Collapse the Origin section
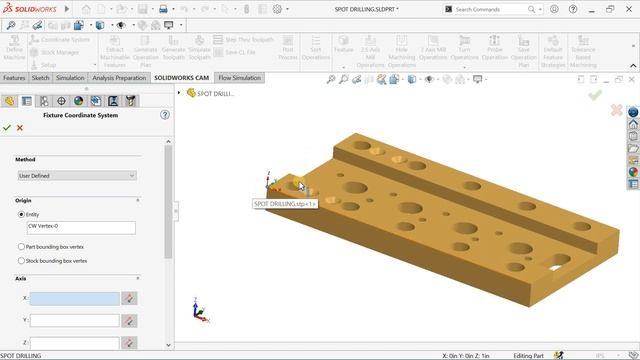Screen dimensions: 640x360 click(138, 200)
